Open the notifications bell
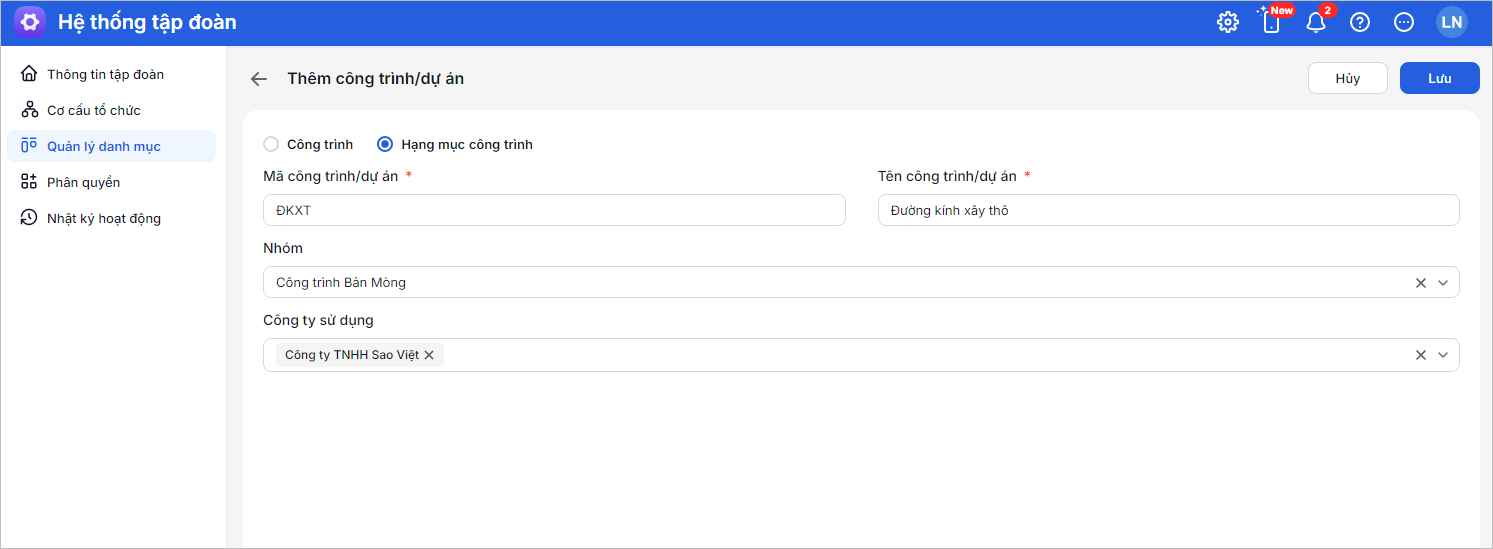 click(1316, 22)
